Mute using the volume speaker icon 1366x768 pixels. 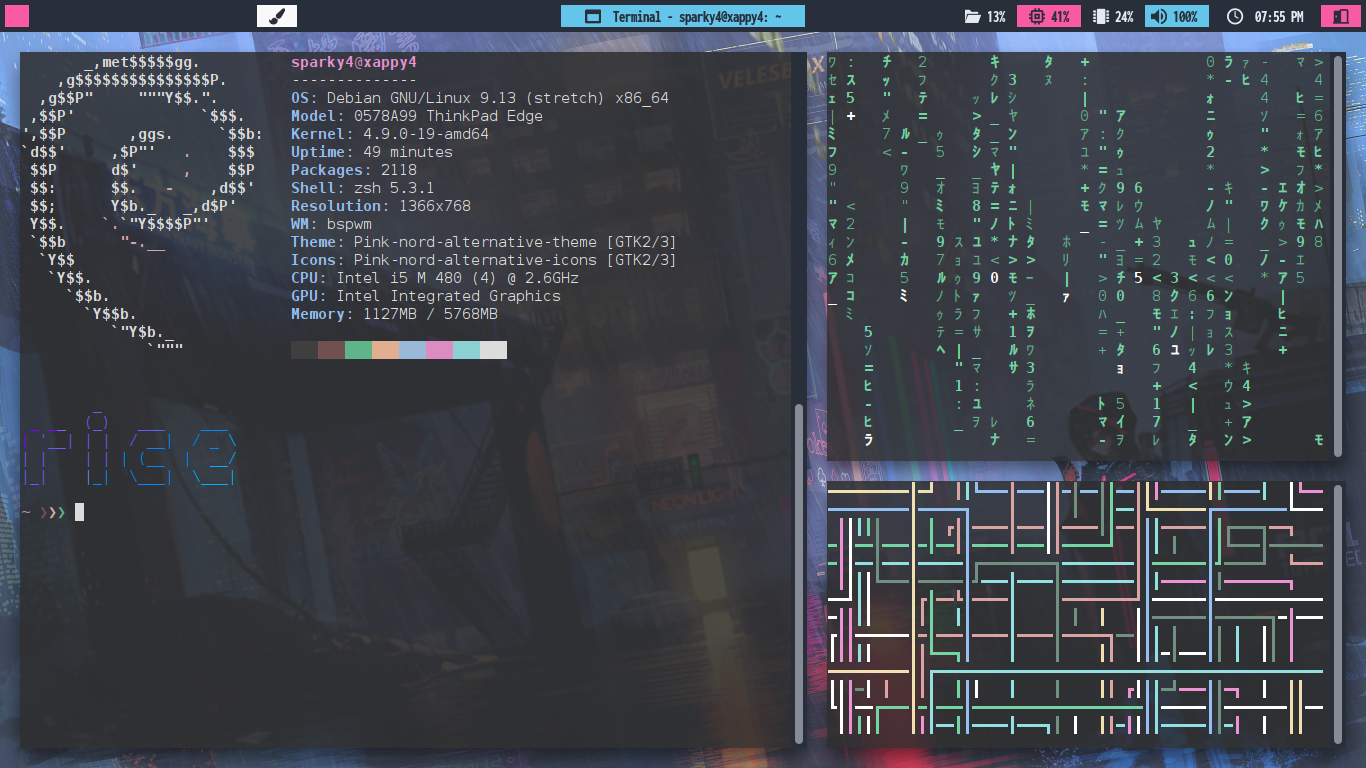[x=1158, y=17]
